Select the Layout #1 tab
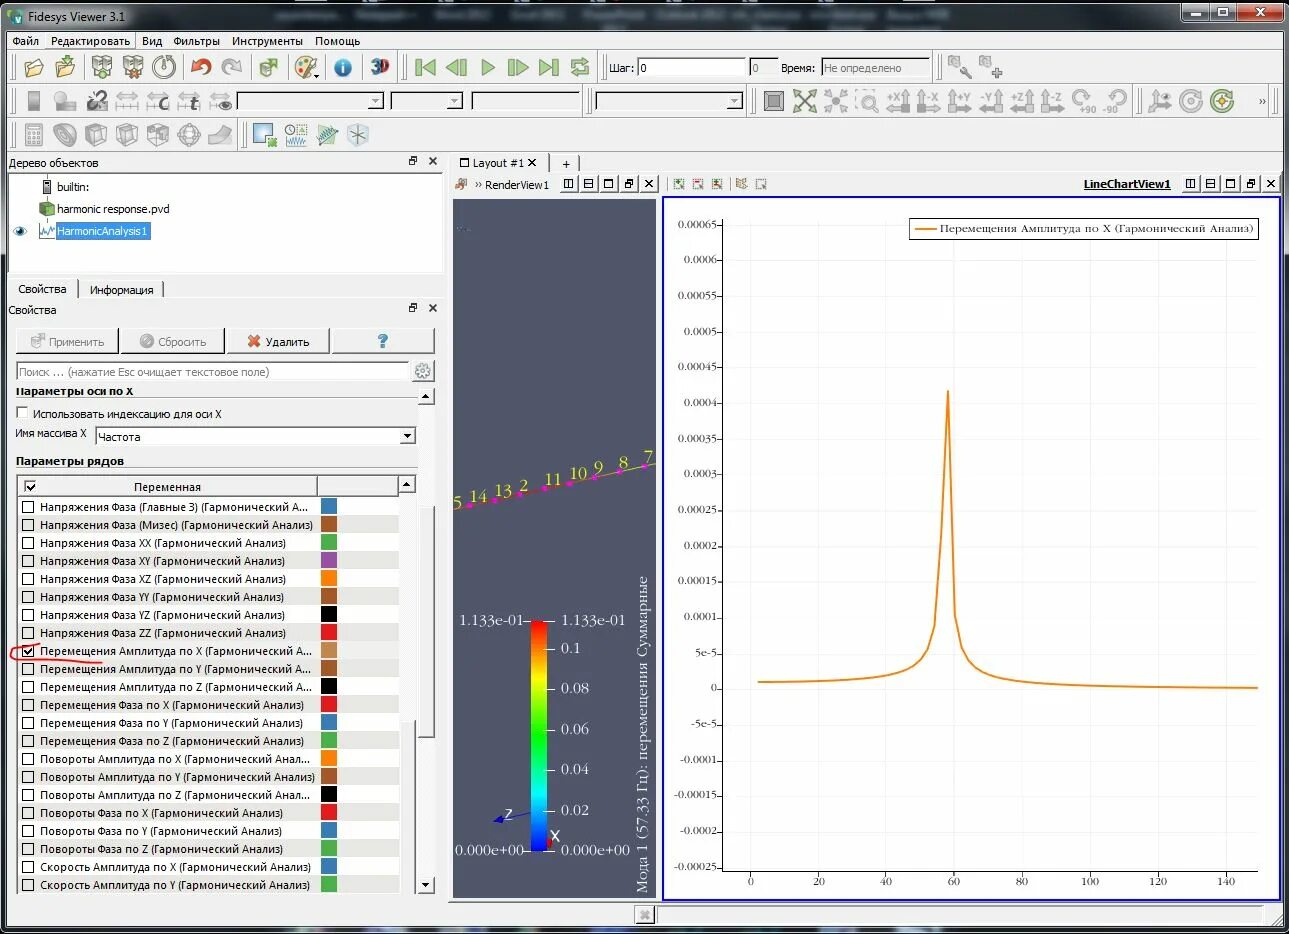This screenshot has width=1289, height=934. click(498, 163)
